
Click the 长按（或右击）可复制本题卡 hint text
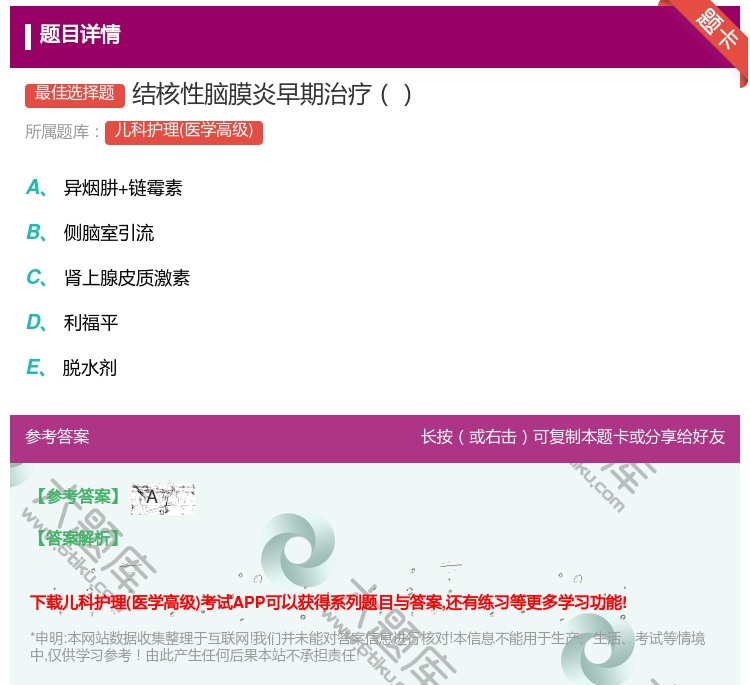(573, 436)
